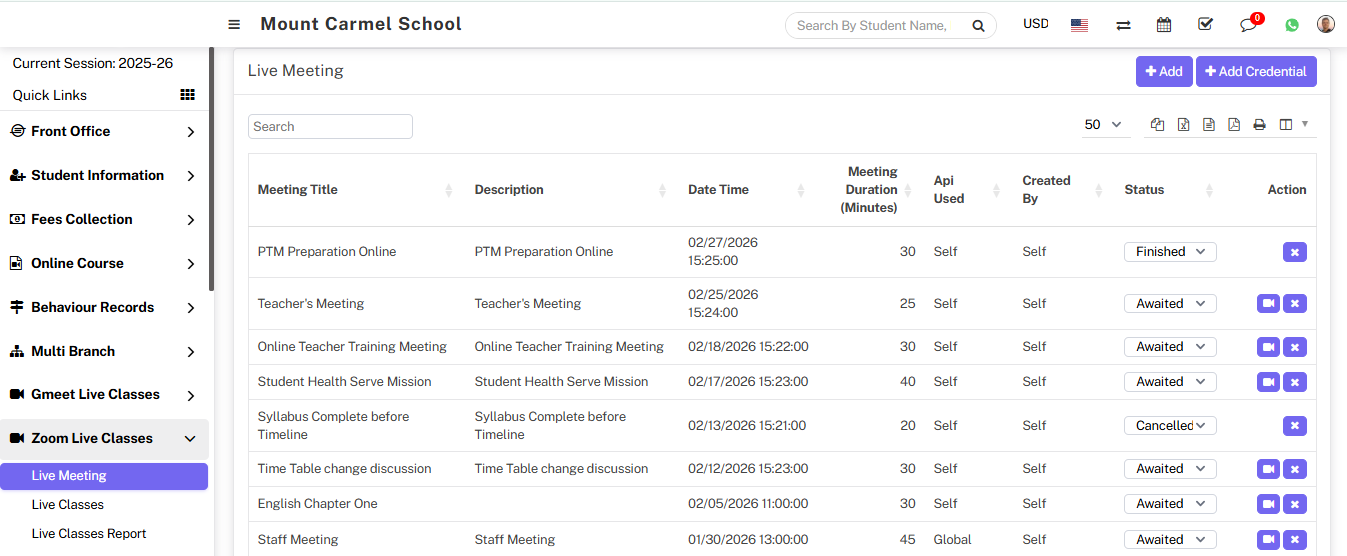The height and width of the screenshot is (556, 1347).
Task: Click the Add Credential button
Action: [1256, 71]
